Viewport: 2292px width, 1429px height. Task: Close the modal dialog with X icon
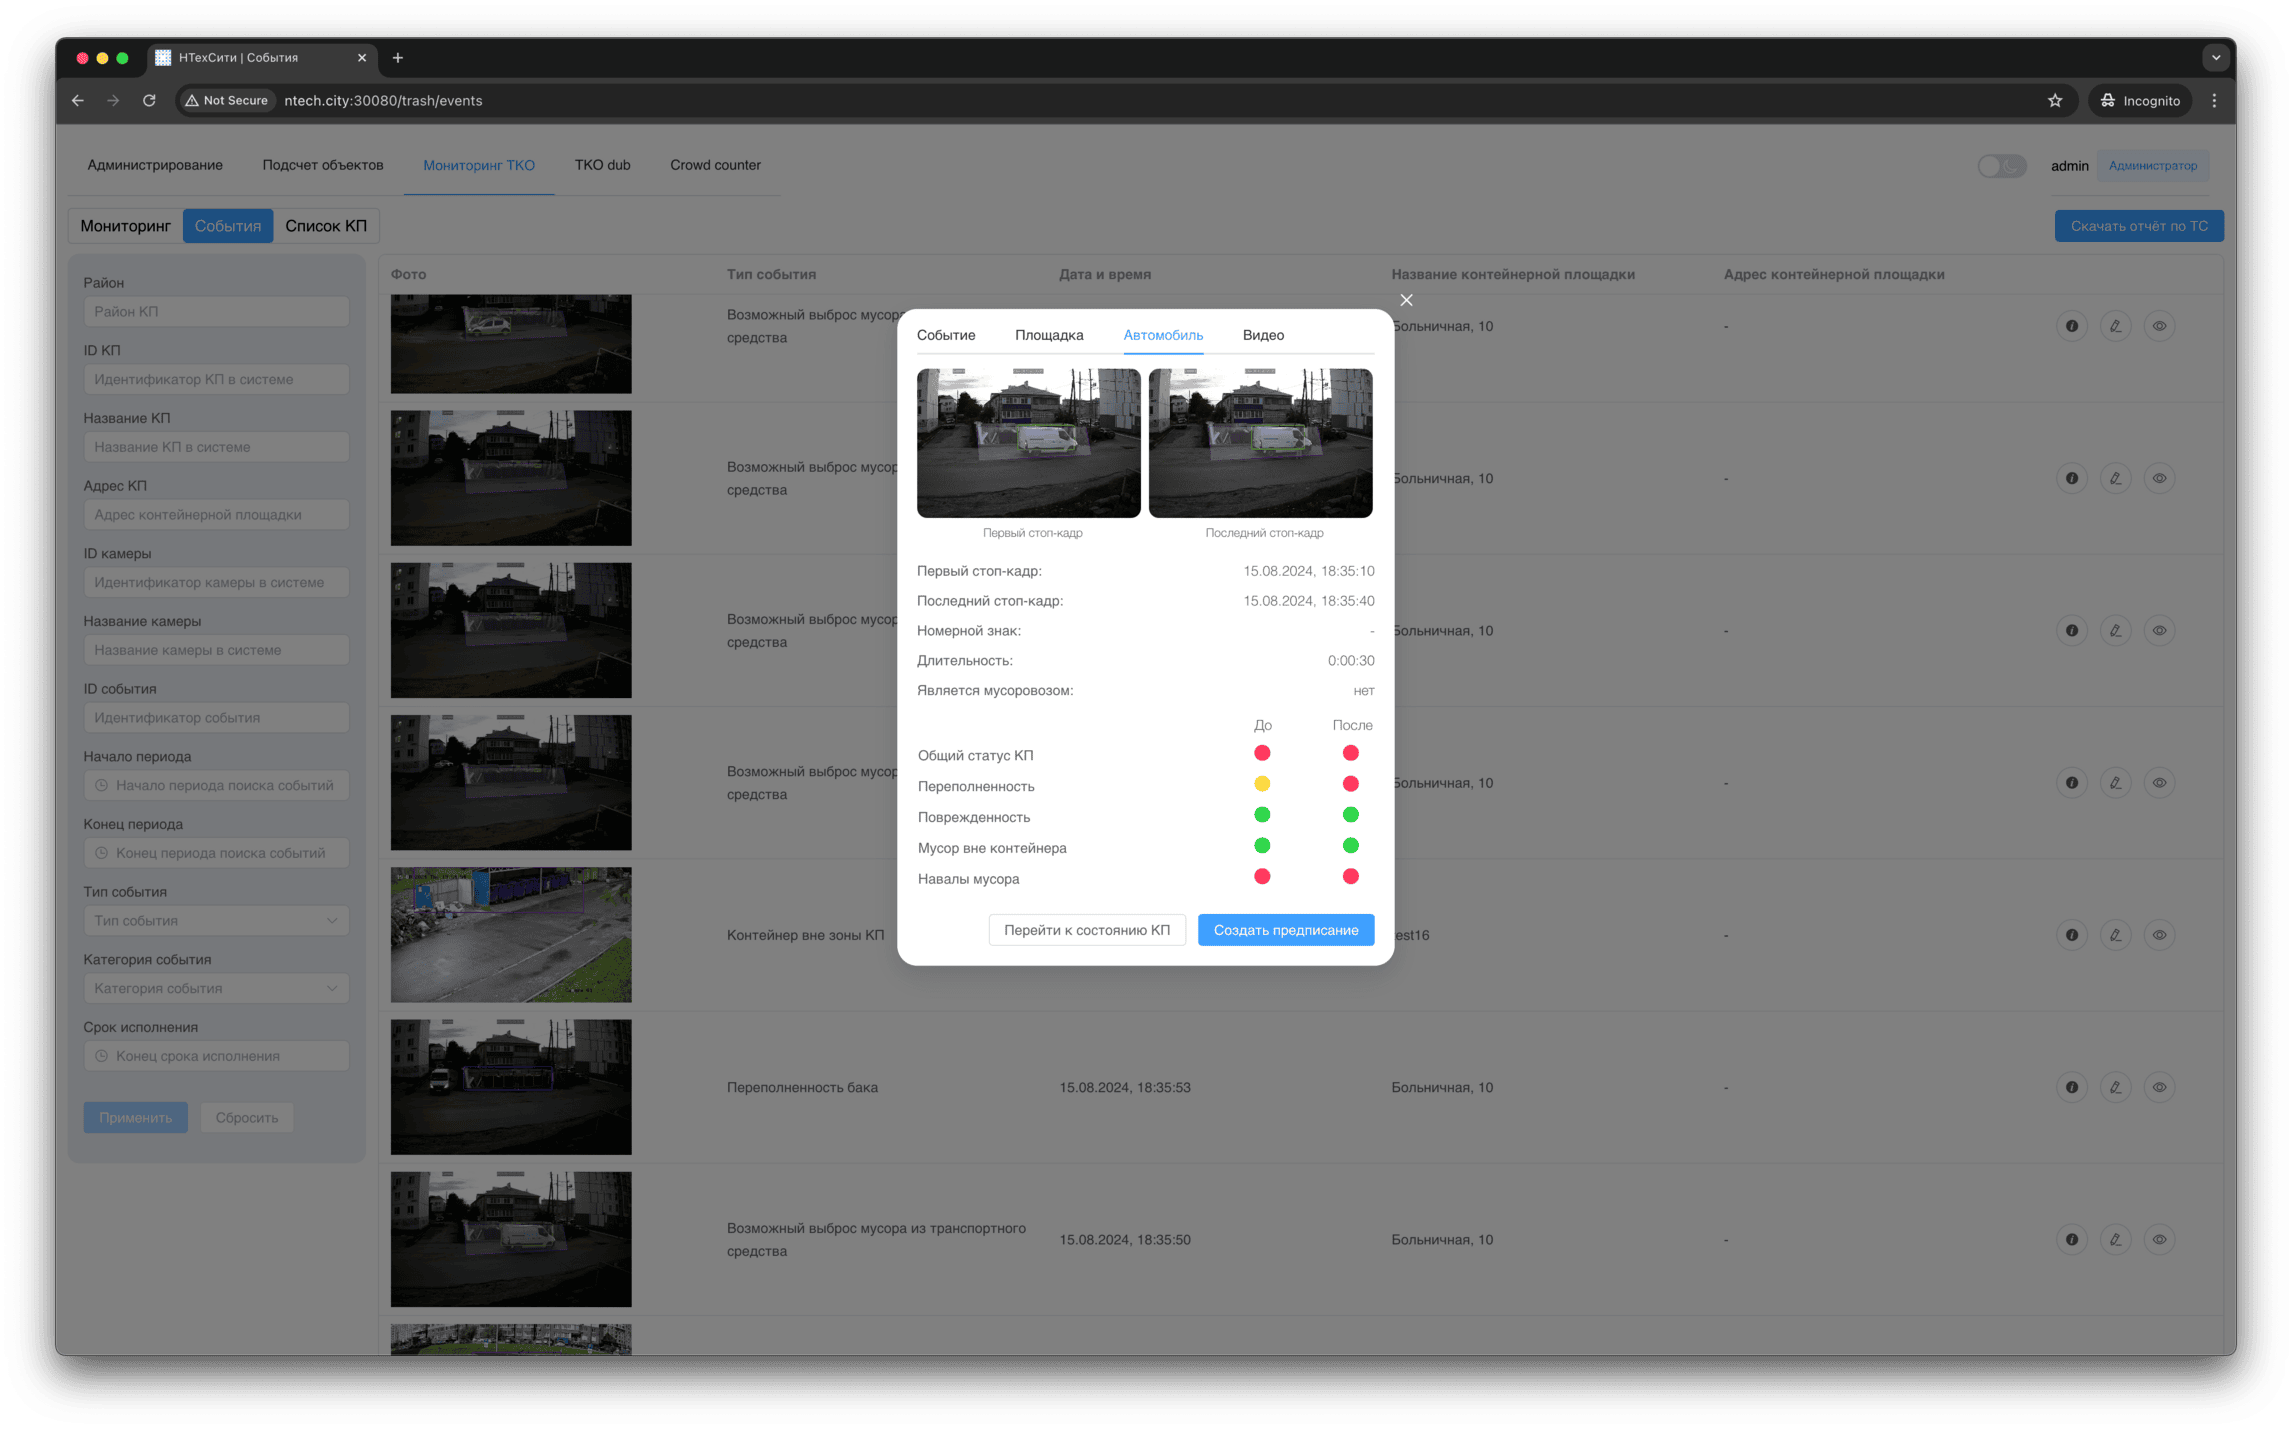[x=1406, y=300]
